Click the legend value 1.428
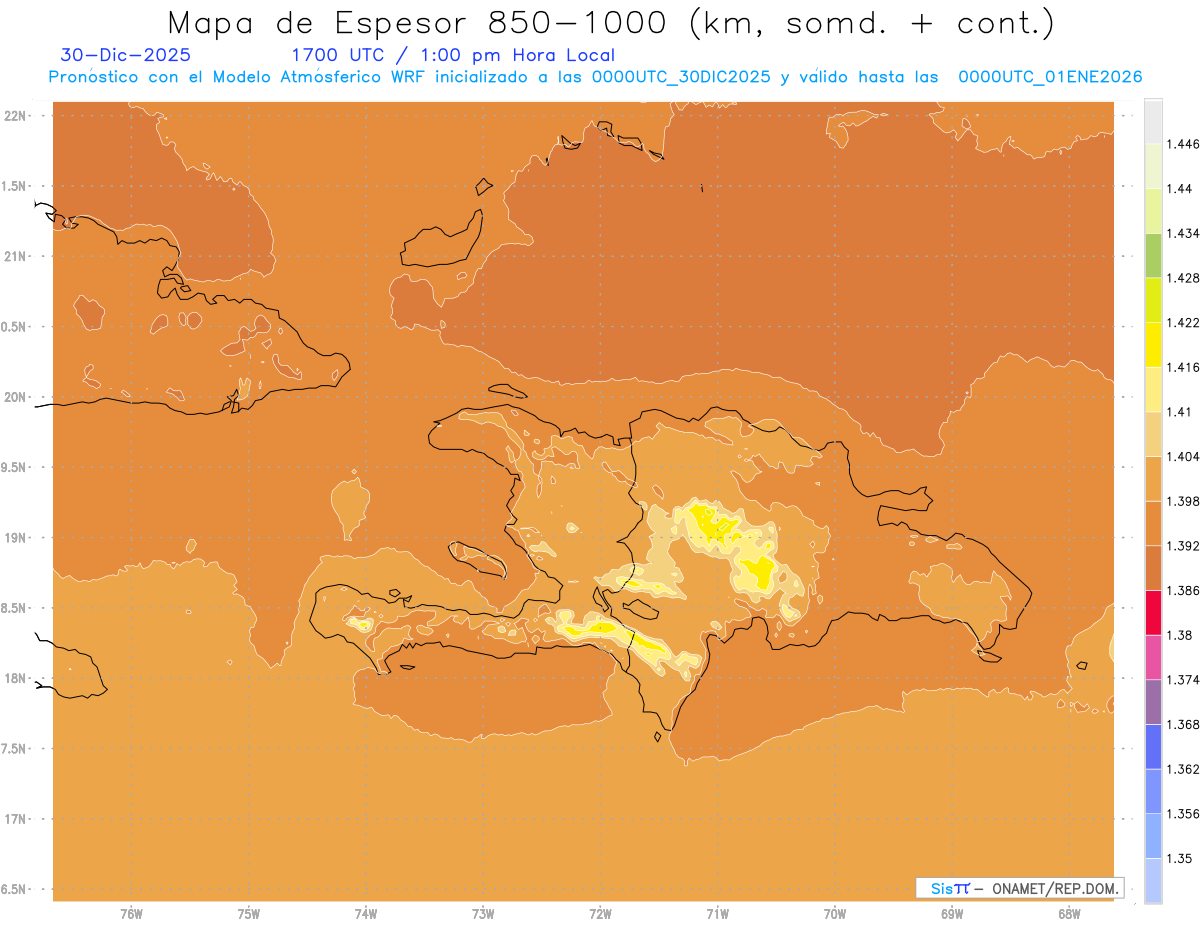This screenshot has height=927, width=1200. coord(1183,278)
